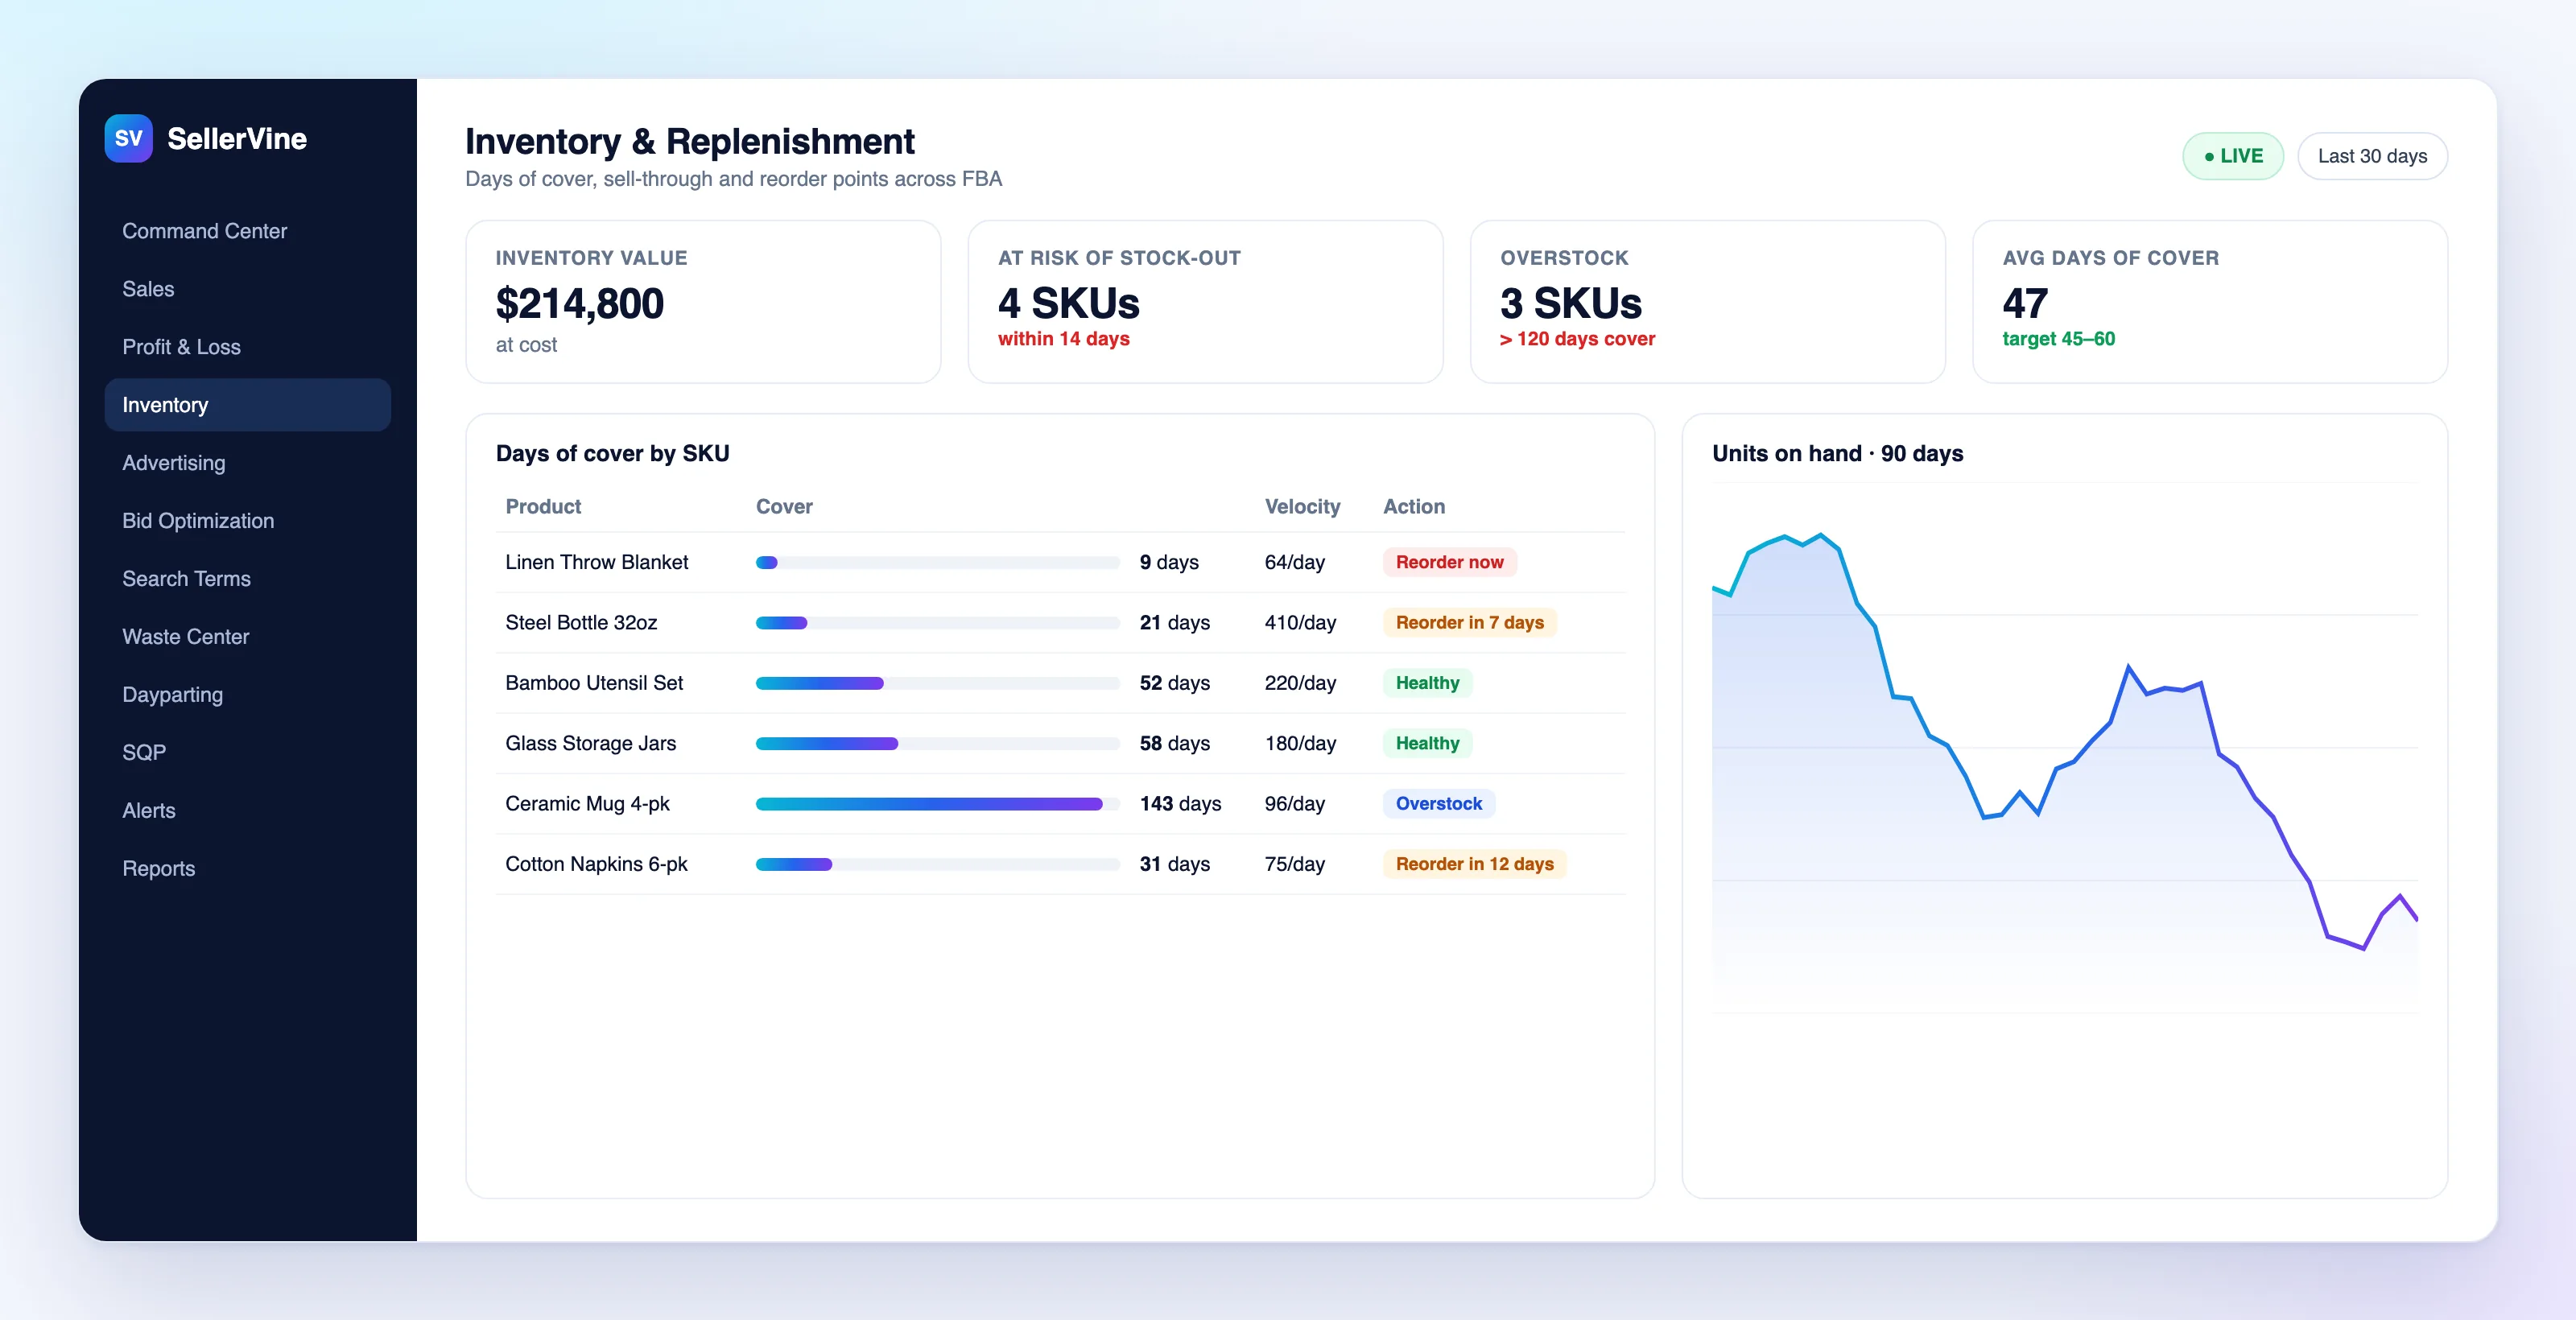Open Reports in sidebar
The image size is (2576, 1320).
click(247, 869)
